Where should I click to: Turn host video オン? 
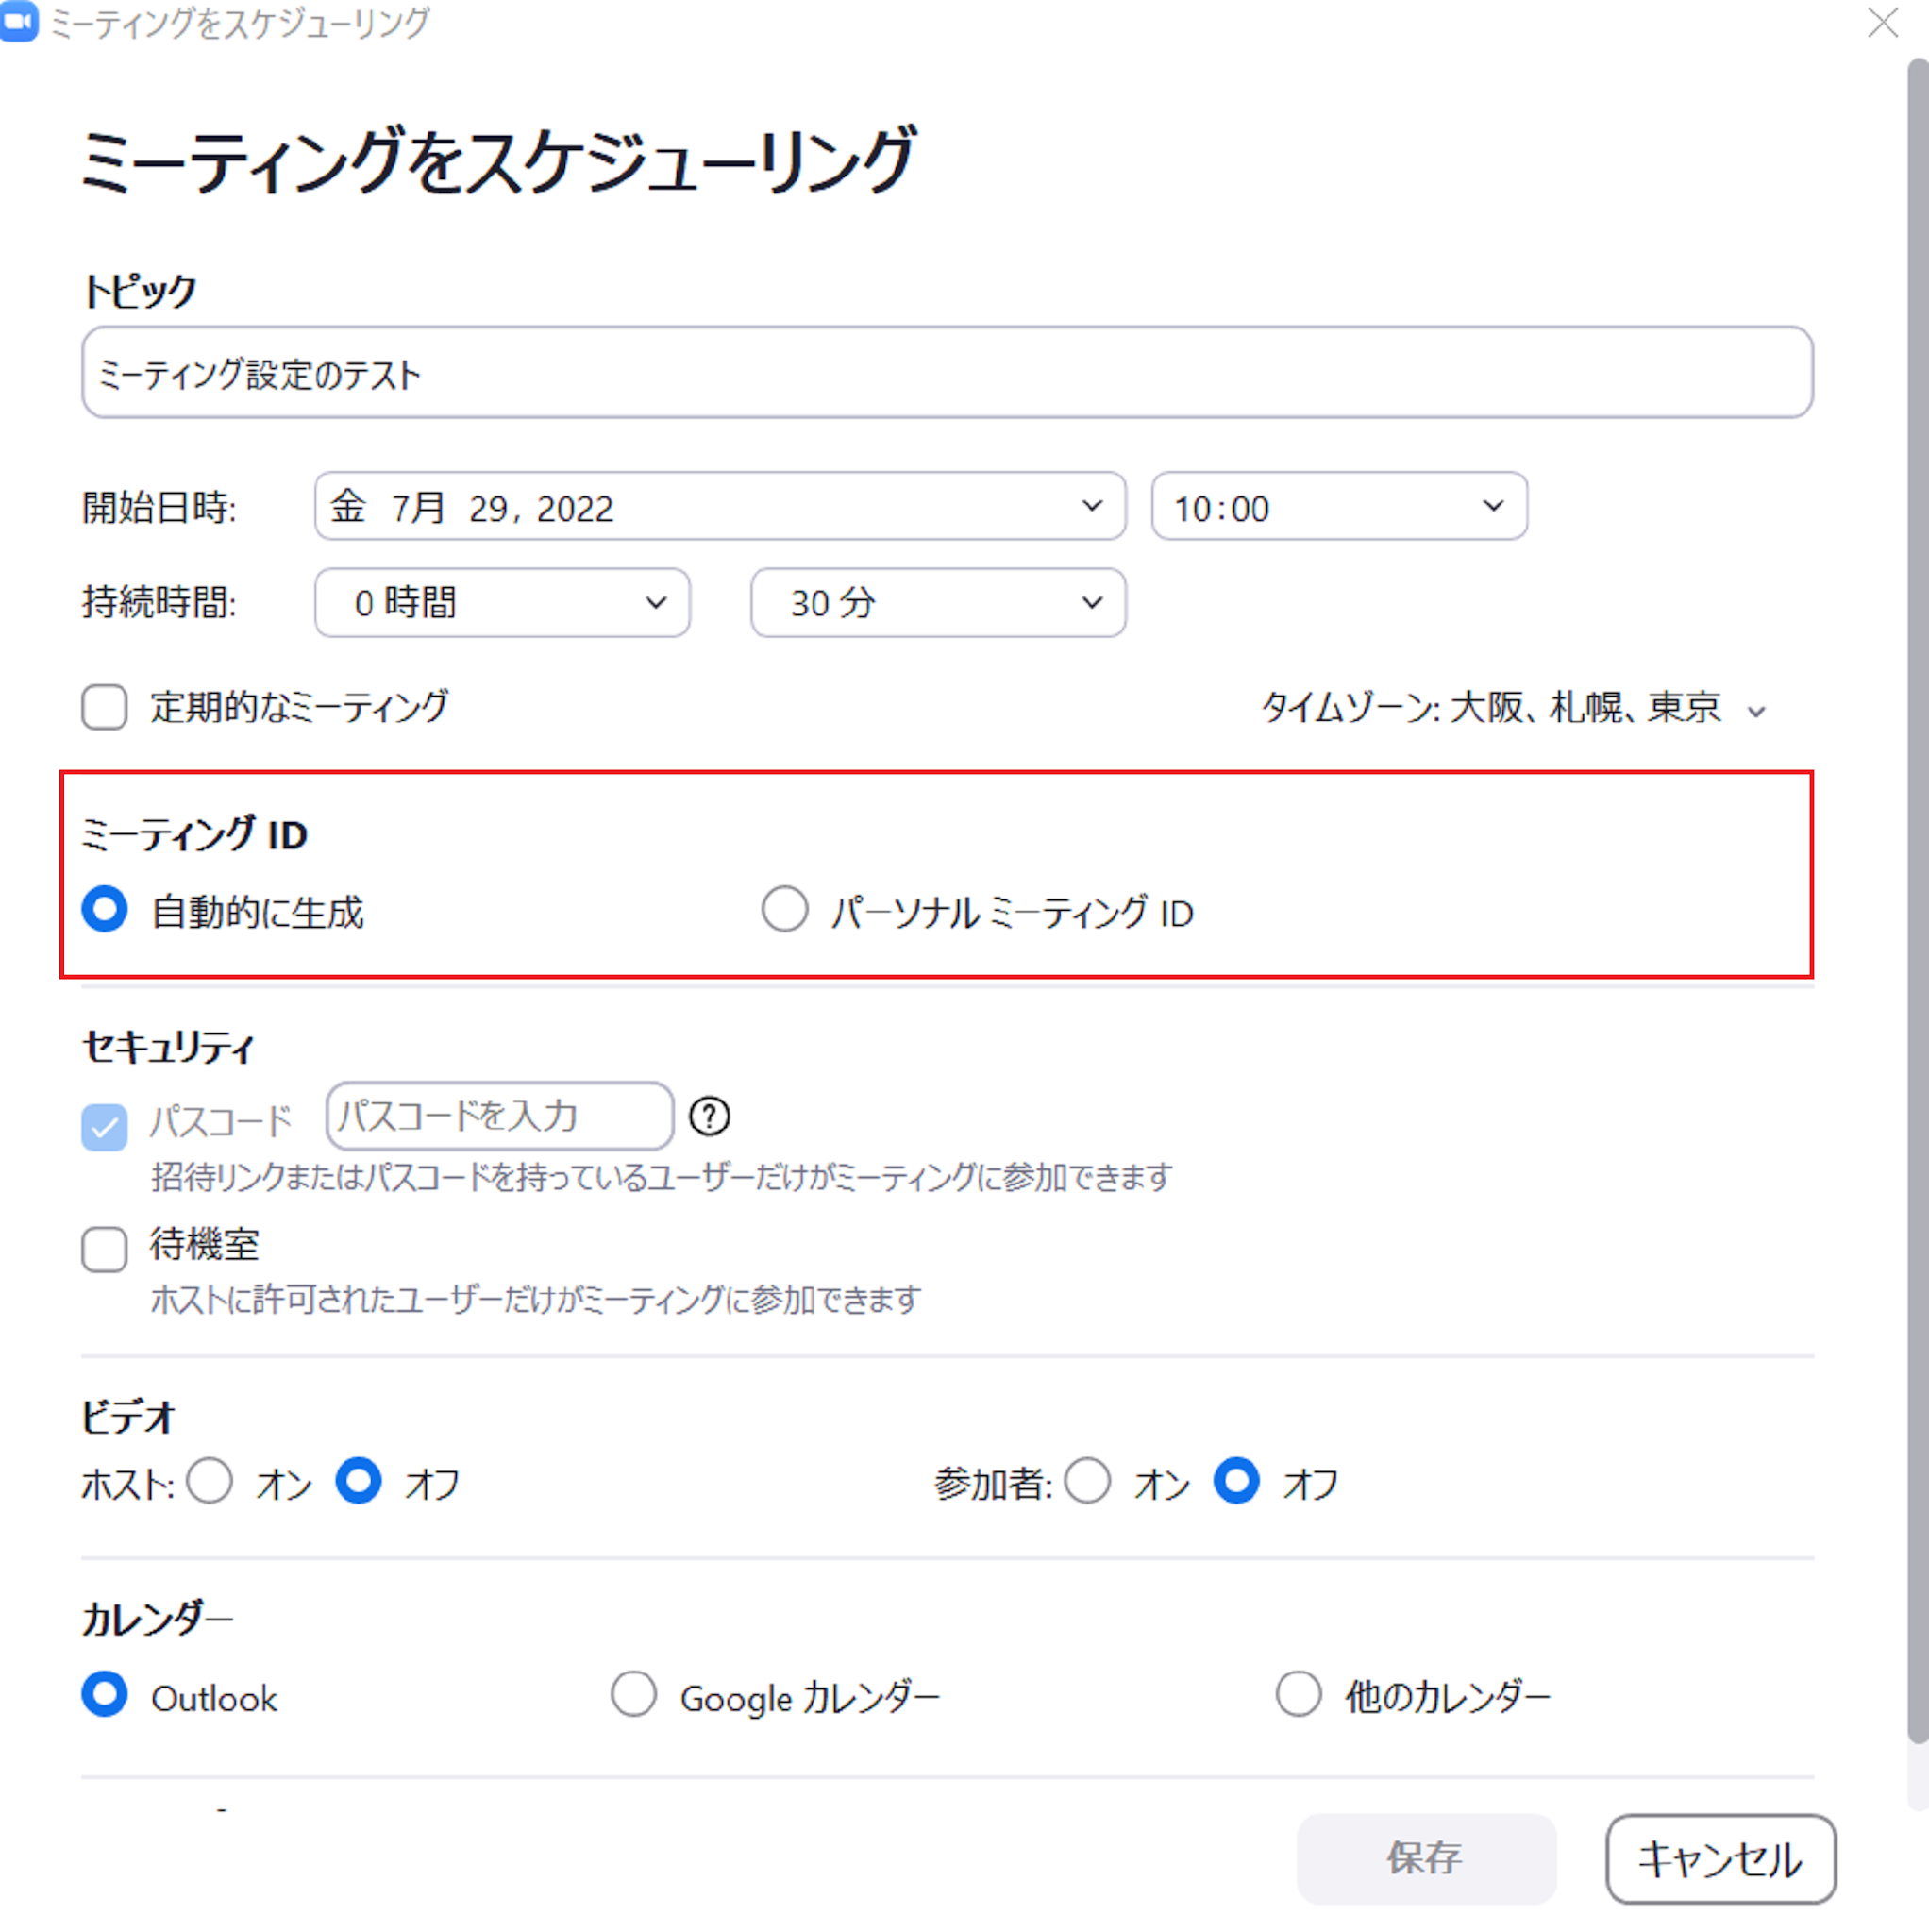[210, 1481]
